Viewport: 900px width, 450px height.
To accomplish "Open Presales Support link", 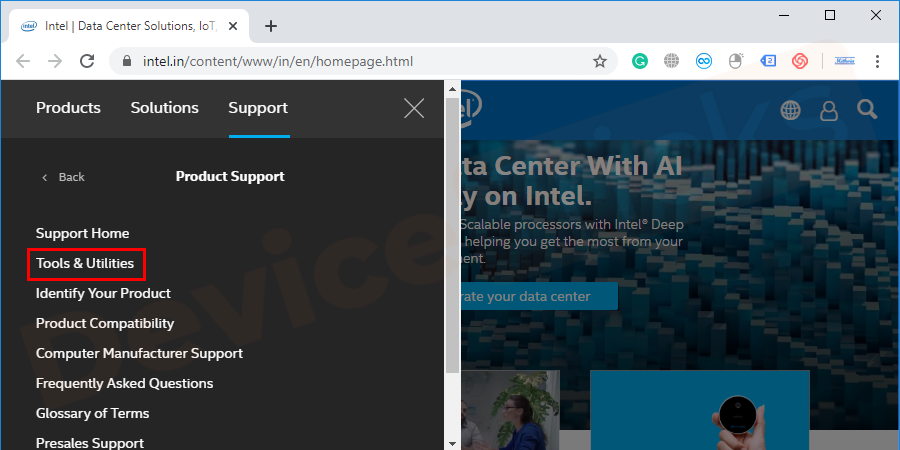I will coord(90,443).
